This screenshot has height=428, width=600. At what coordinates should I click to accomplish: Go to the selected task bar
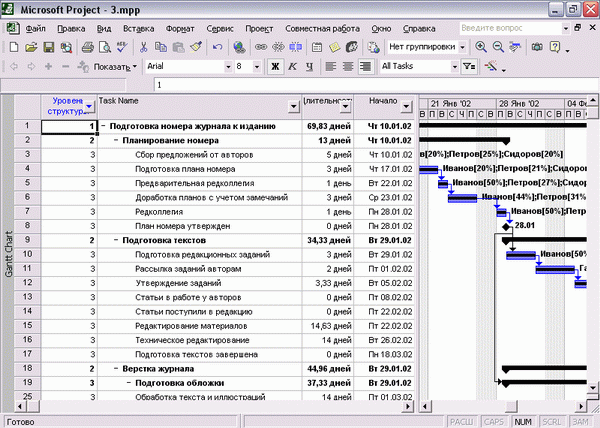pos(515,47)
